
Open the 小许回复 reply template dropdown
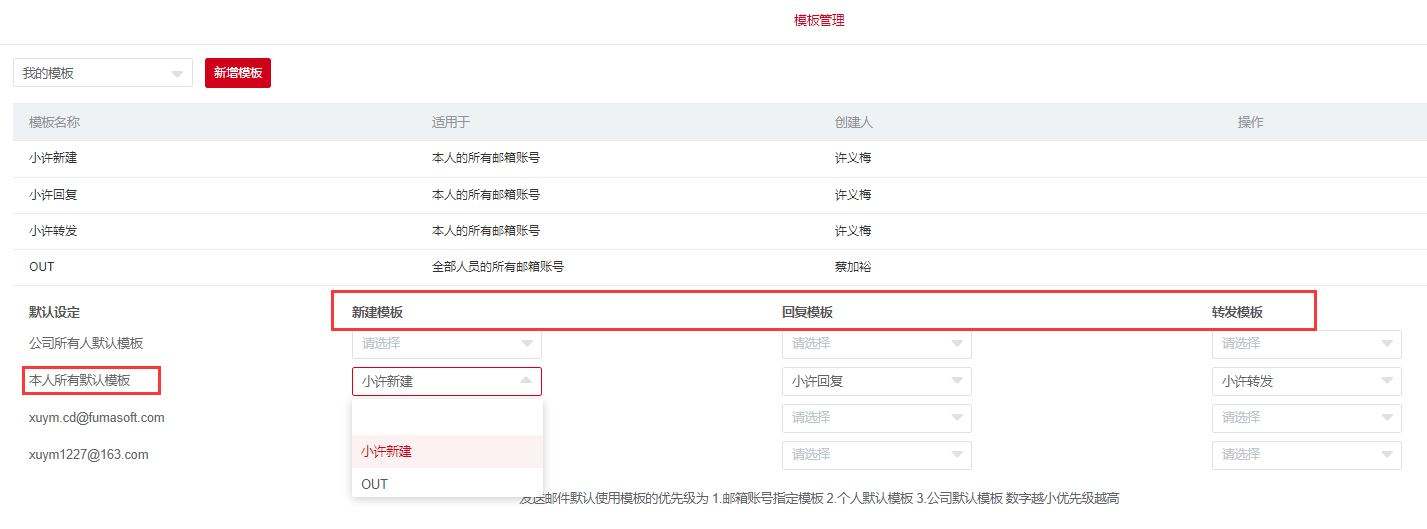[x=876, y=381]
